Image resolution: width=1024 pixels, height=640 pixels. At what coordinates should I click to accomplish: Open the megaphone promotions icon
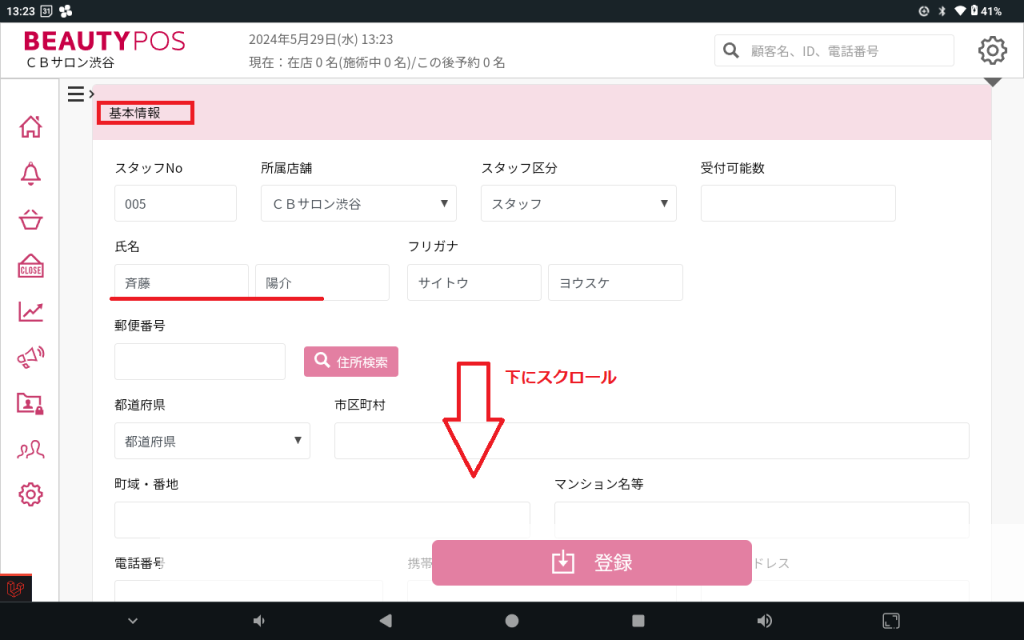pos(31,357)
